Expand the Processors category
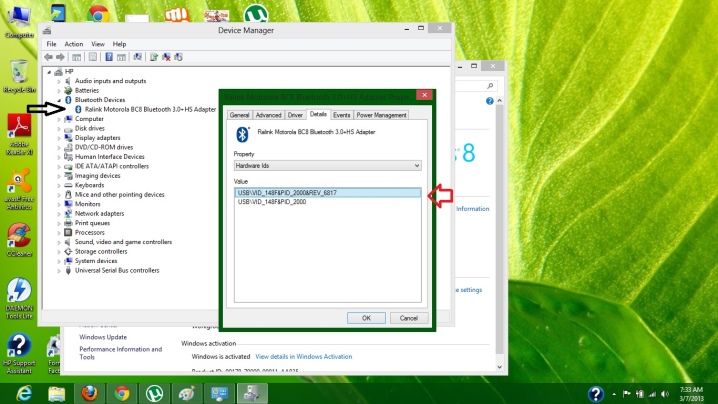The height and width of the screenshot is (404, 718). coord(59,233)
